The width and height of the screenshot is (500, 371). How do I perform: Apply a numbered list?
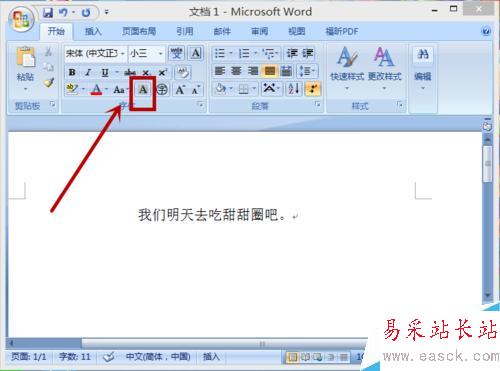[244, 53]
